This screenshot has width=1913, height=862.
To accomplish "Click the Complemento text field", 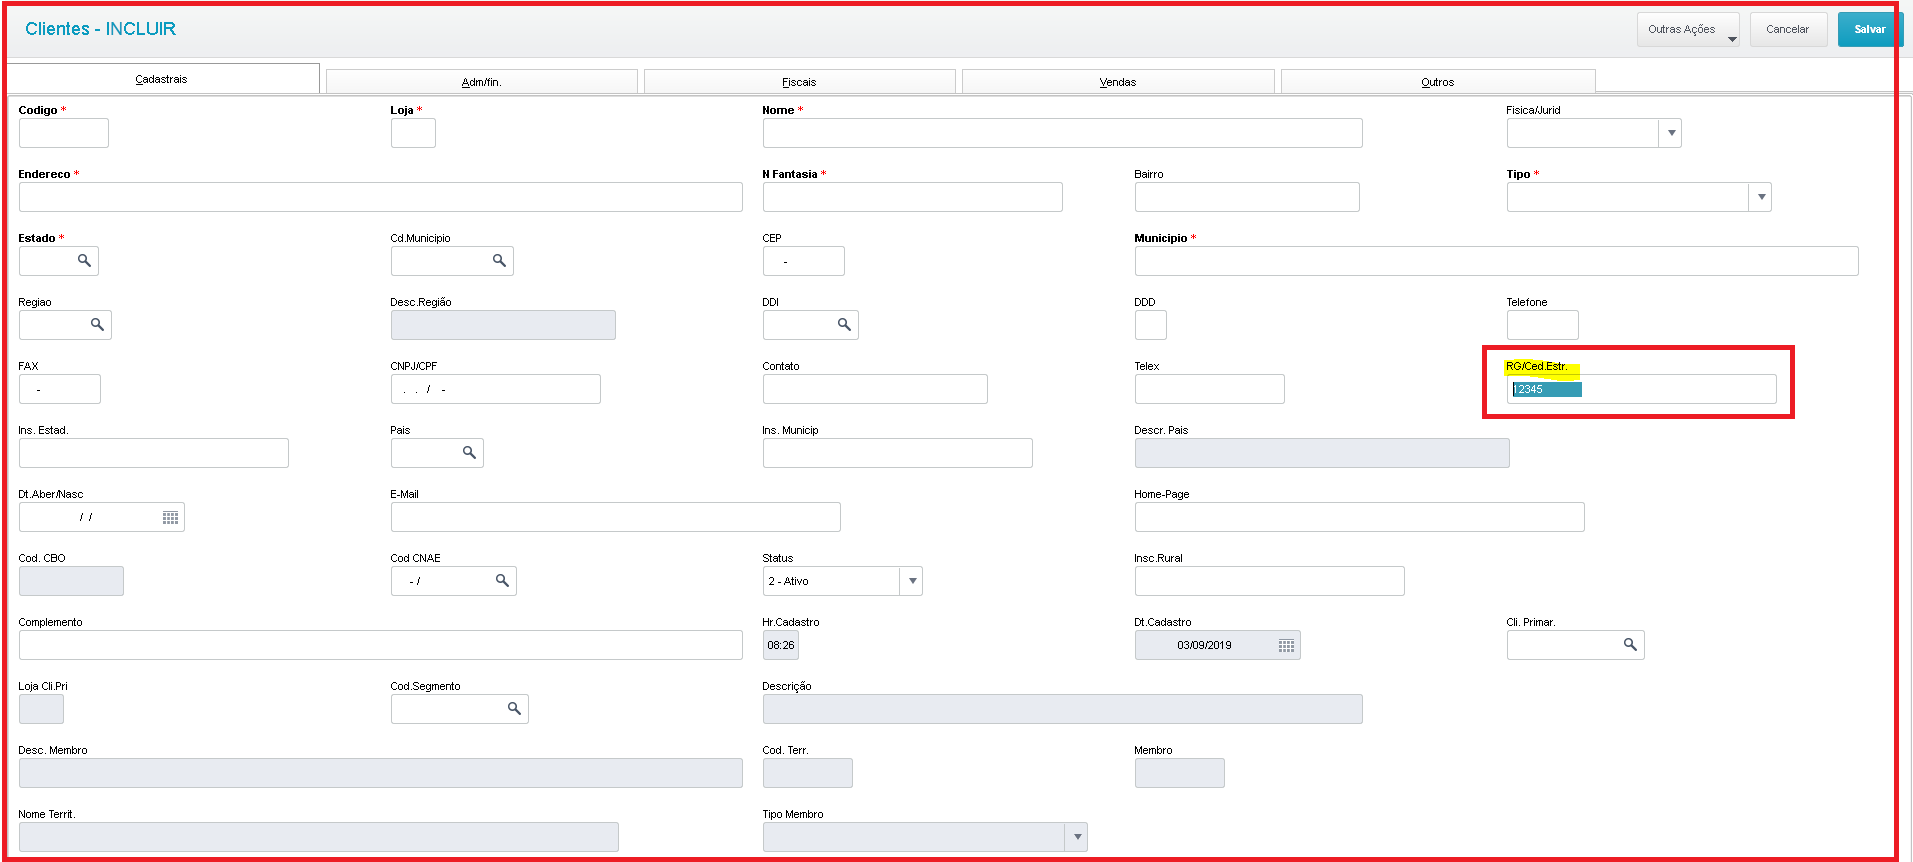I will coord(380,645).
